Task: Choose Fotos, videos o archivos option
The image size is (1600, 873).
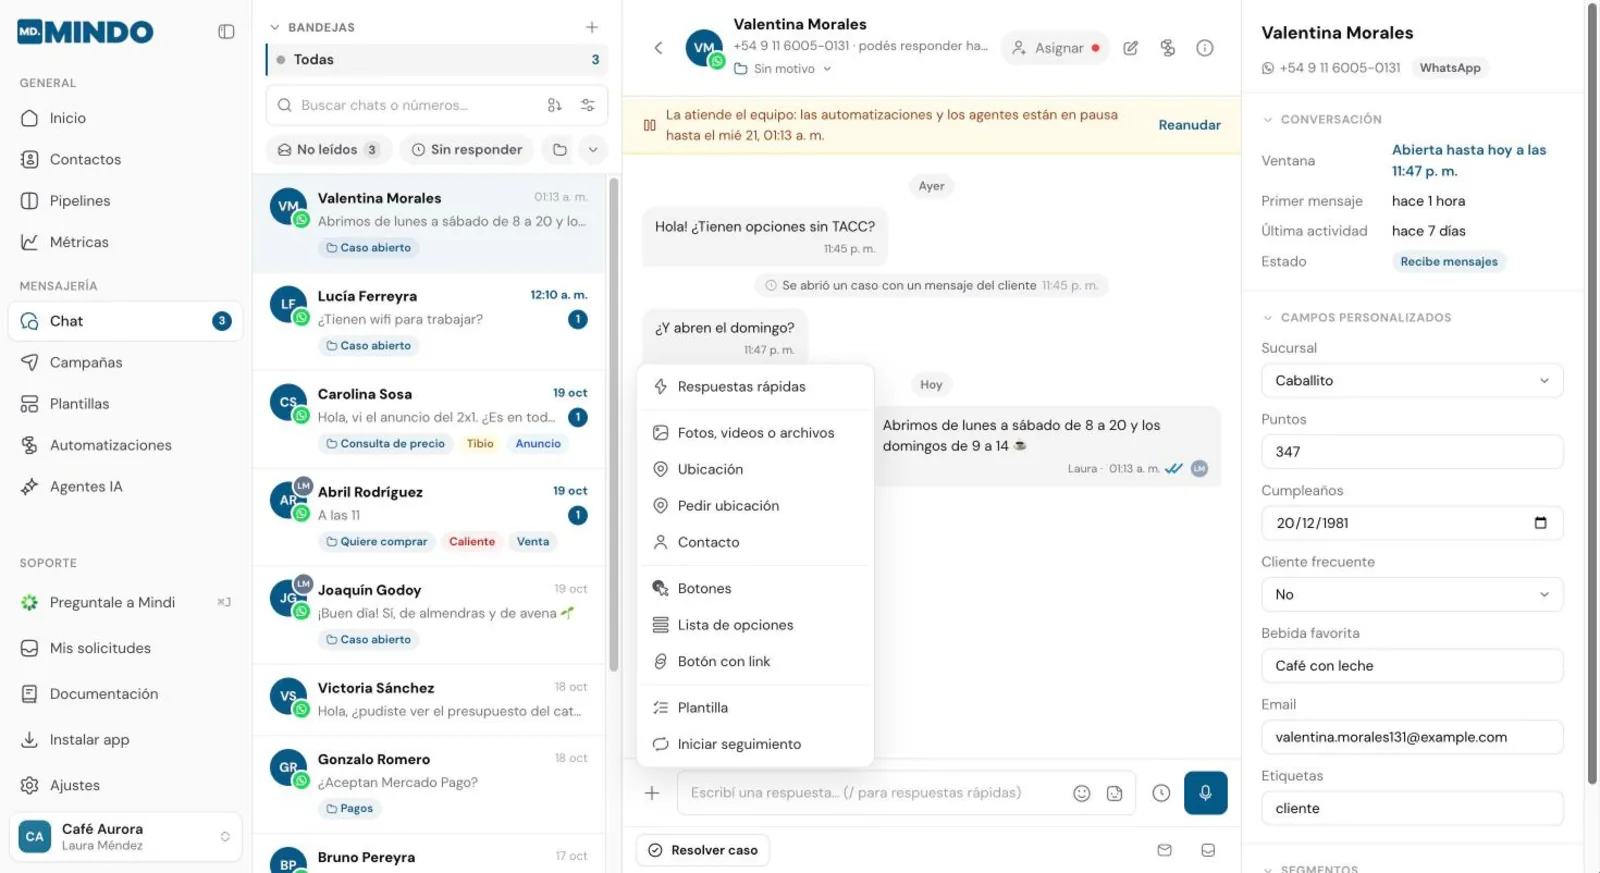Action: (755, 433)
